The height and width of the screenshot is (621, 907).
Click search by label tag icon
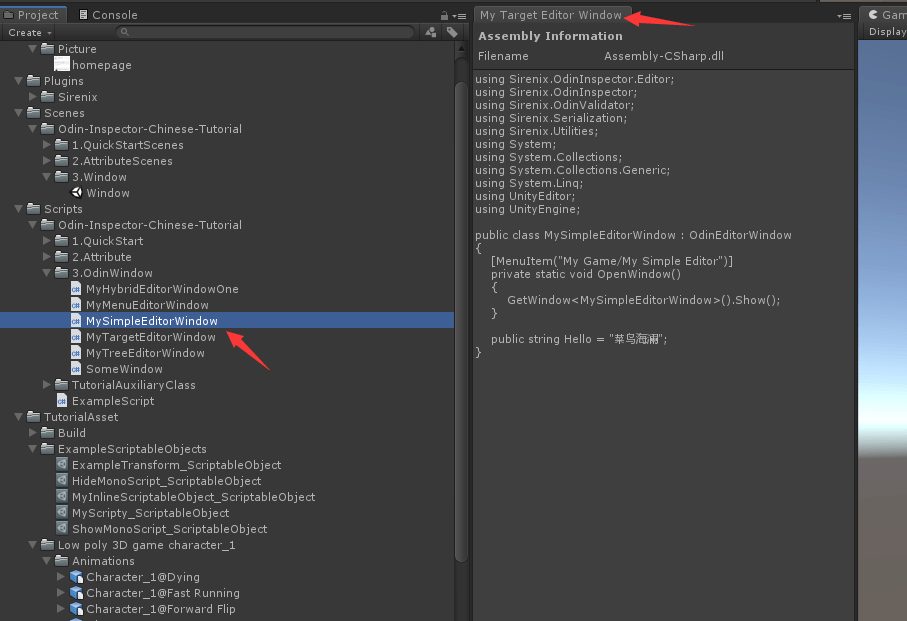[x=452, y=32]
